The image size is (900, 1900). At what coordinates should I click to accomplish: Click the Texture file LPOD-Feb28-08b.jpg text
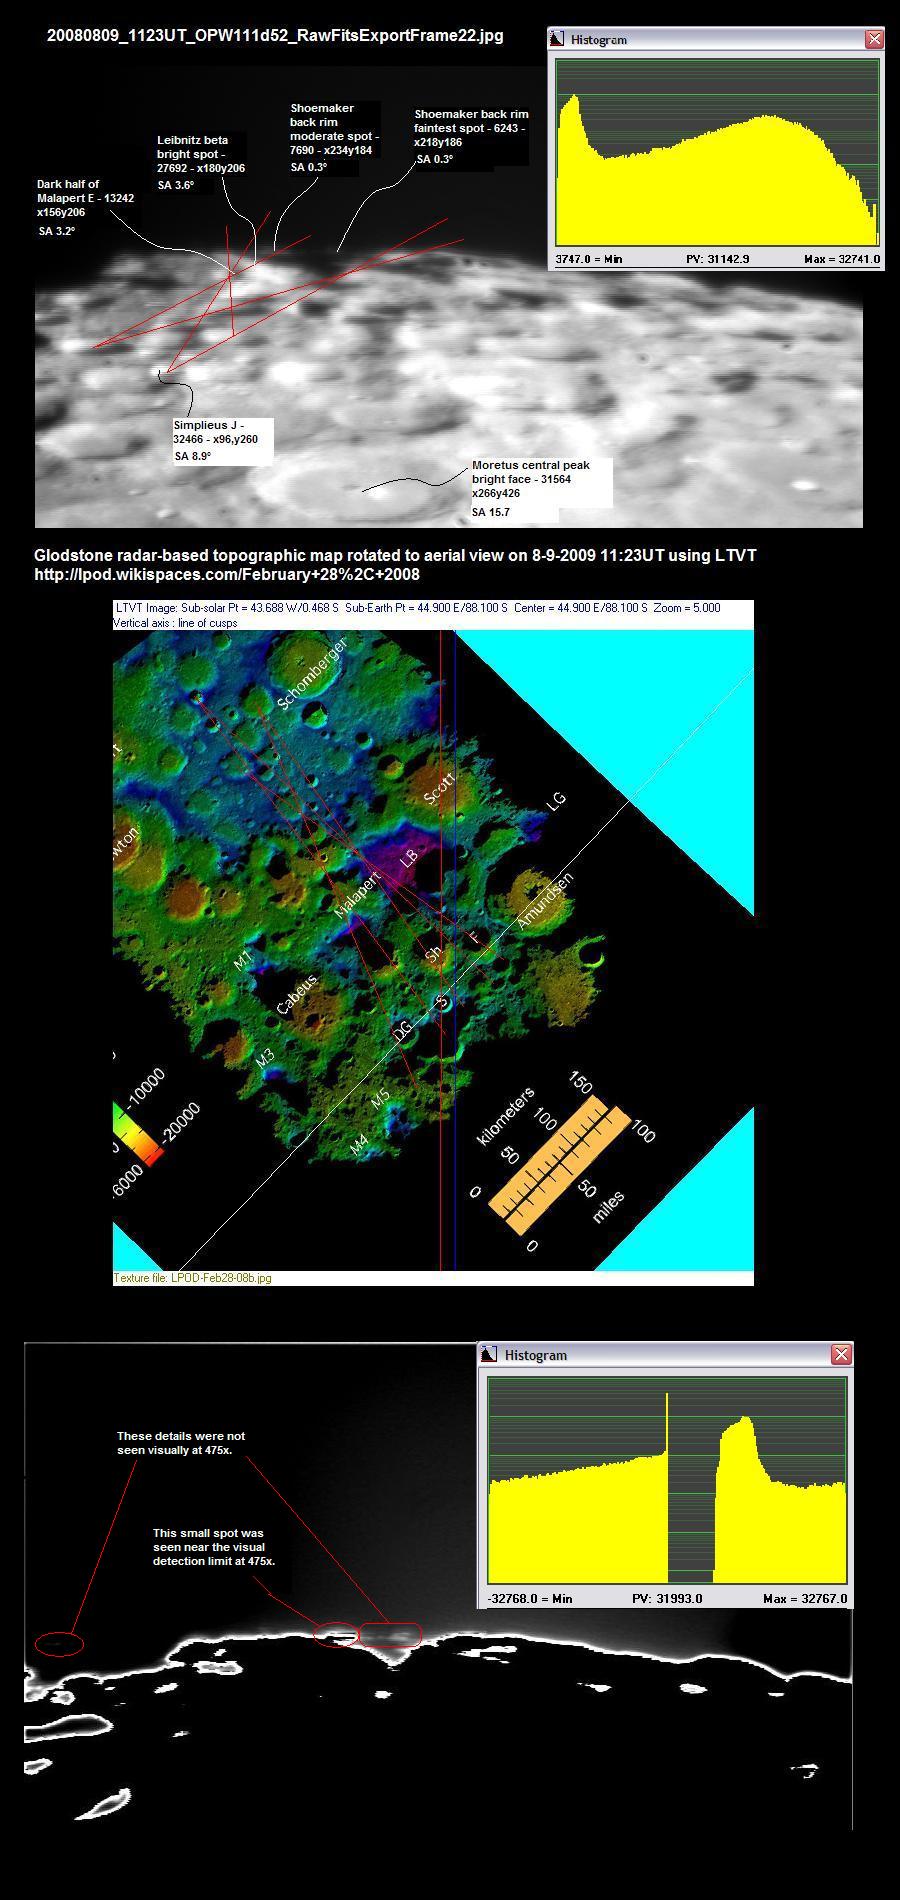click(x=192, y=1278)
